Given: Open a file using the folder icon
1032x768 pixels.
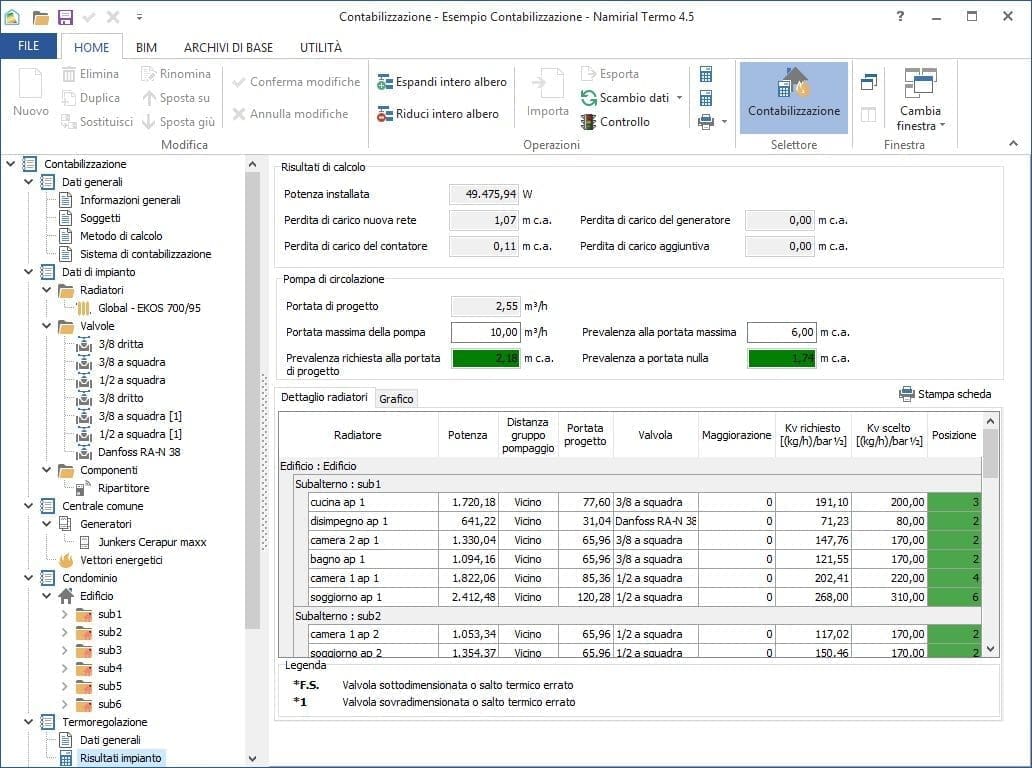Looking at the screenshot, I should [39, 16].
